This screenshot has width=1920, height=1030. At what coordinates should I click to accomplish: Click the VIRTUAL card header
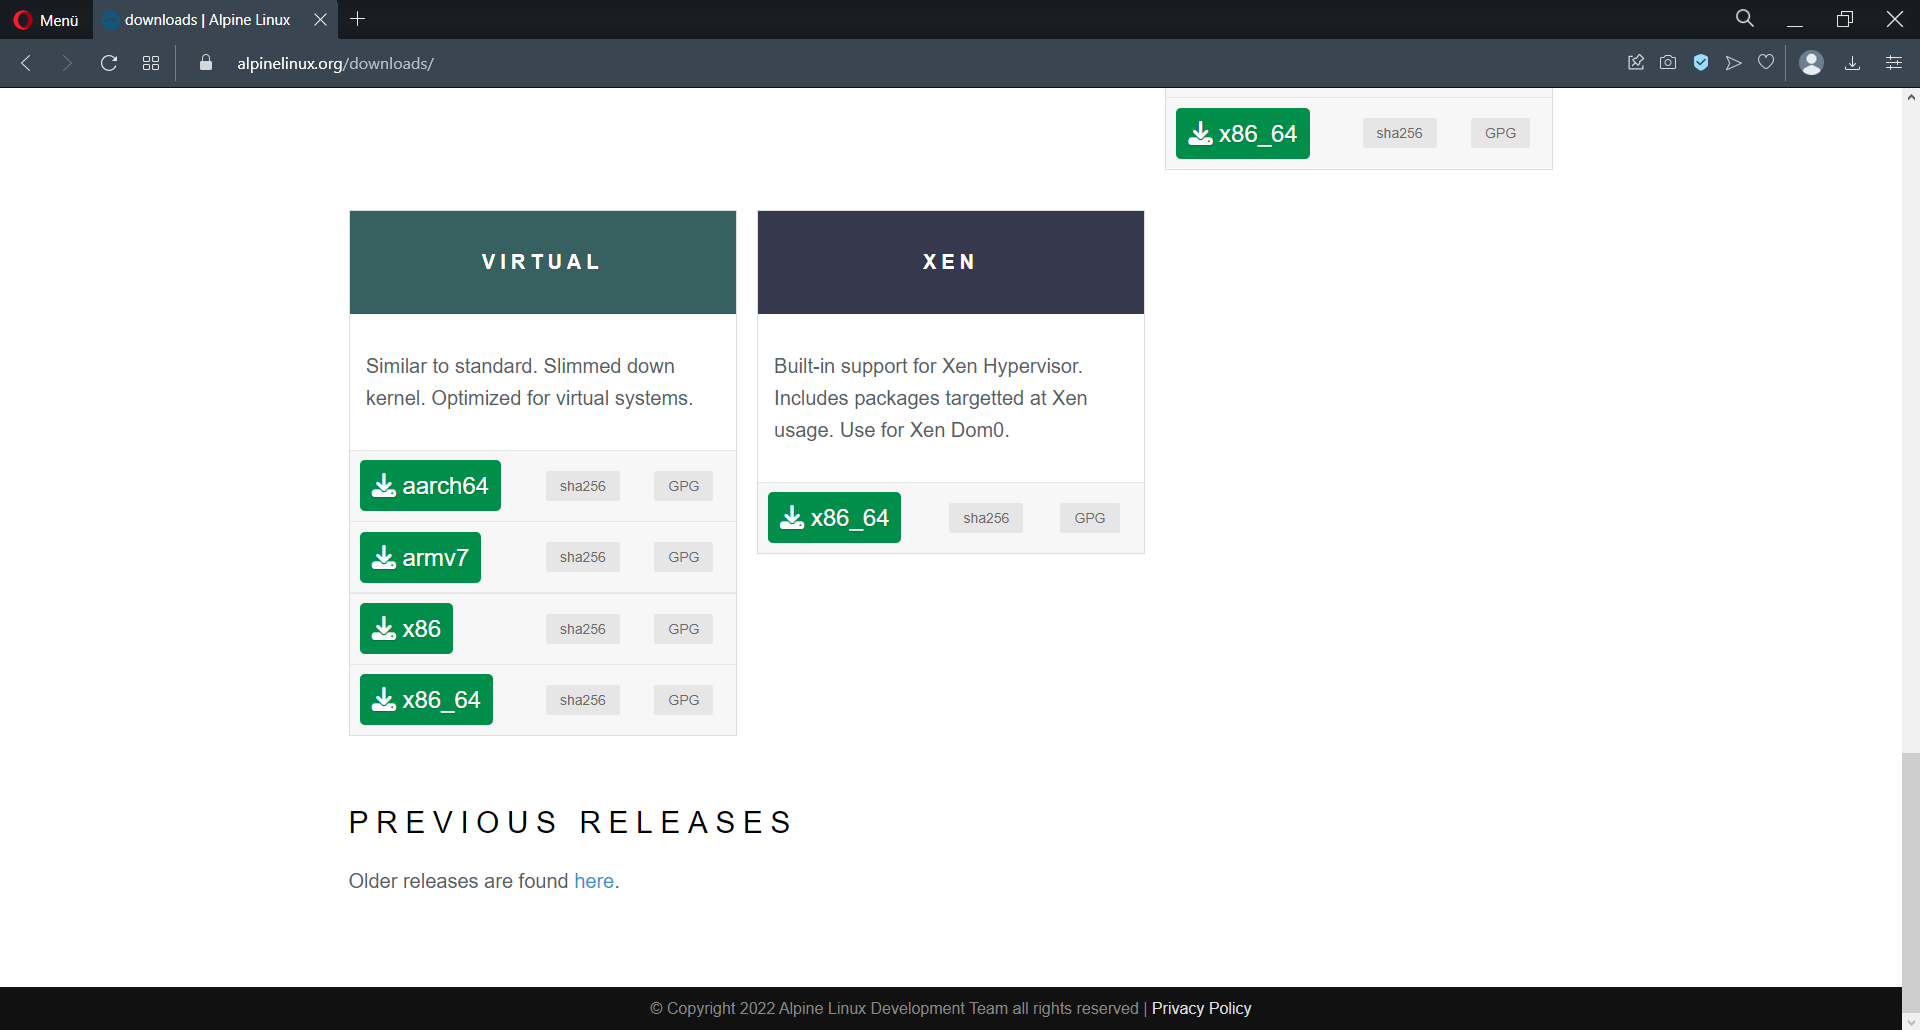click(x=543, y=262)
